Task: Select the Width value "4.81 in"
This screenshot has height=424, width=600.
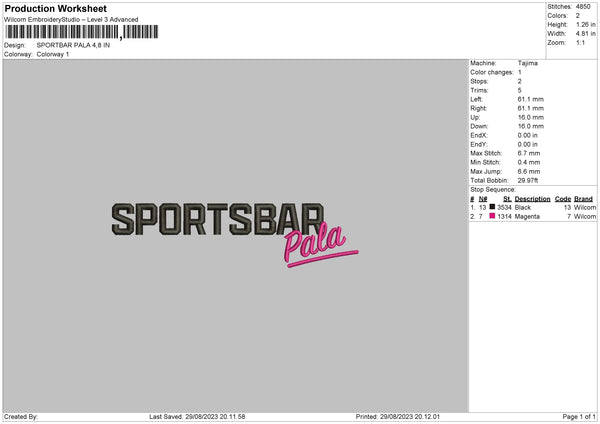Action: pyautogui.click(x=585, y=34)
